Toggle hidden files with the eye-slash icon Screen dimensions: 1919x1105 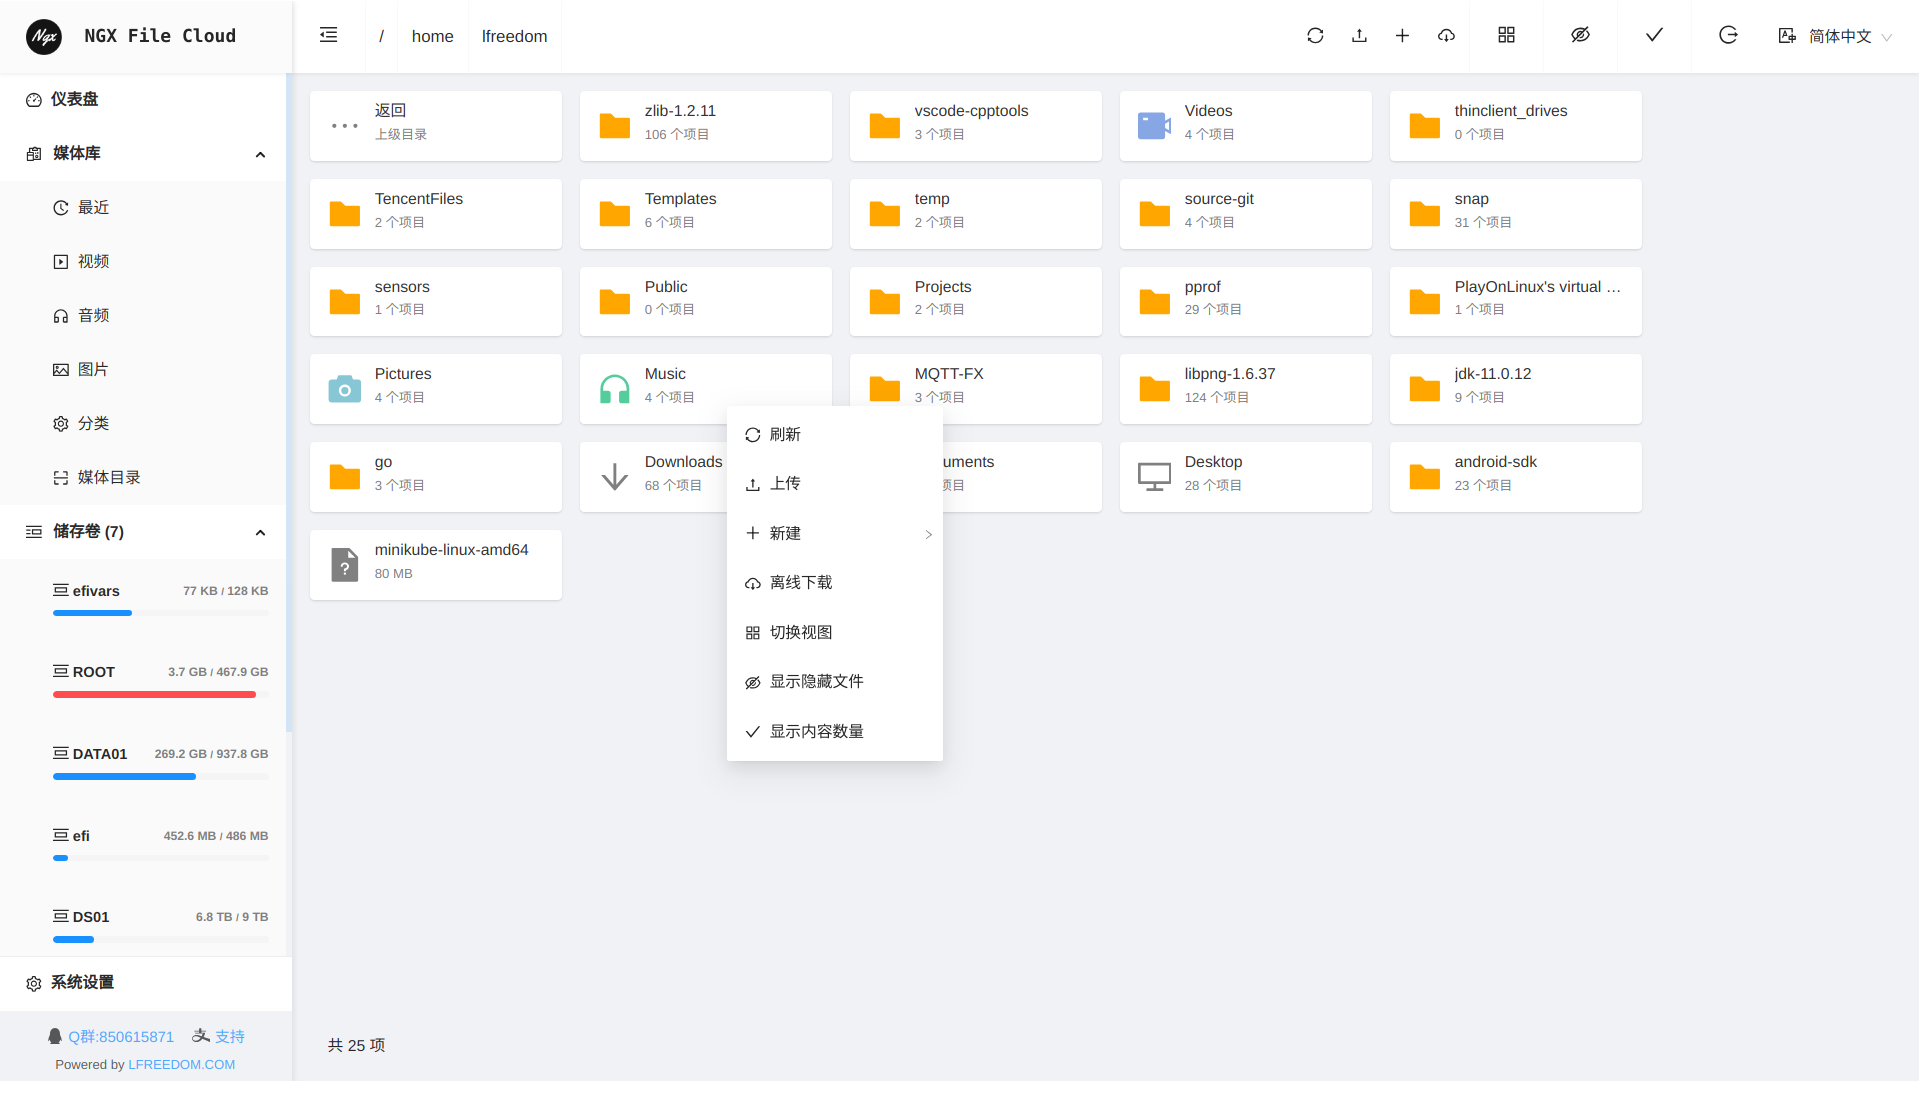pos(1580,35)
